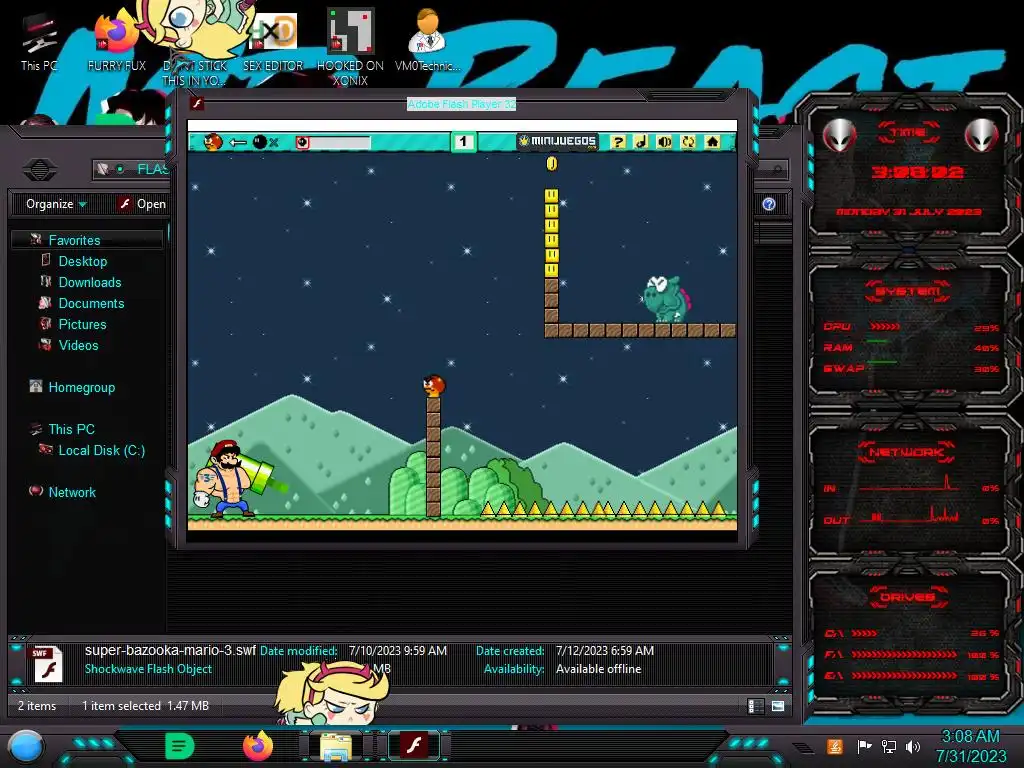
Task: Click the Start orb button
Action: pos(26,746)
